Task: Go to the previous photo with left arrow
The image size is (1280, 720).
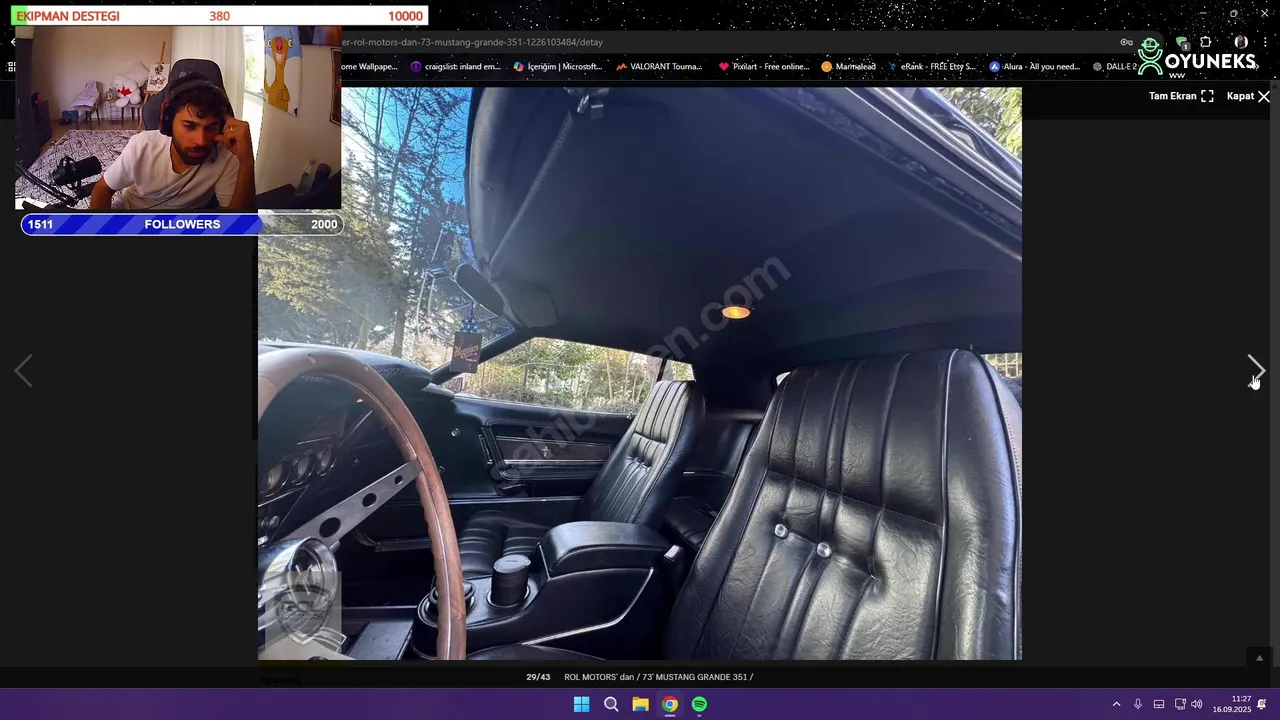Action: coord(23,371)
